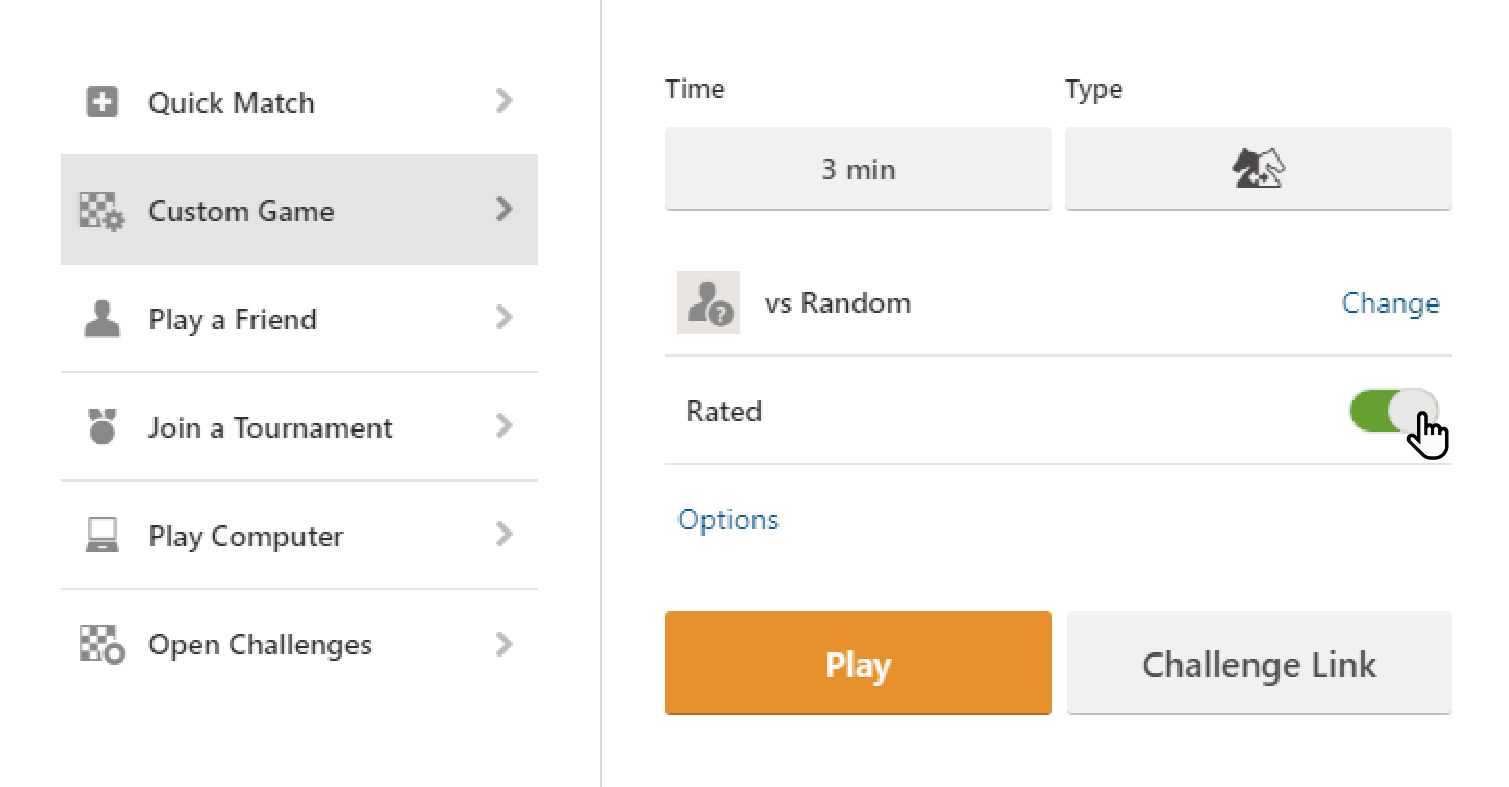
Task: Select the Custom Game menu entry
Action: point(241,211)
